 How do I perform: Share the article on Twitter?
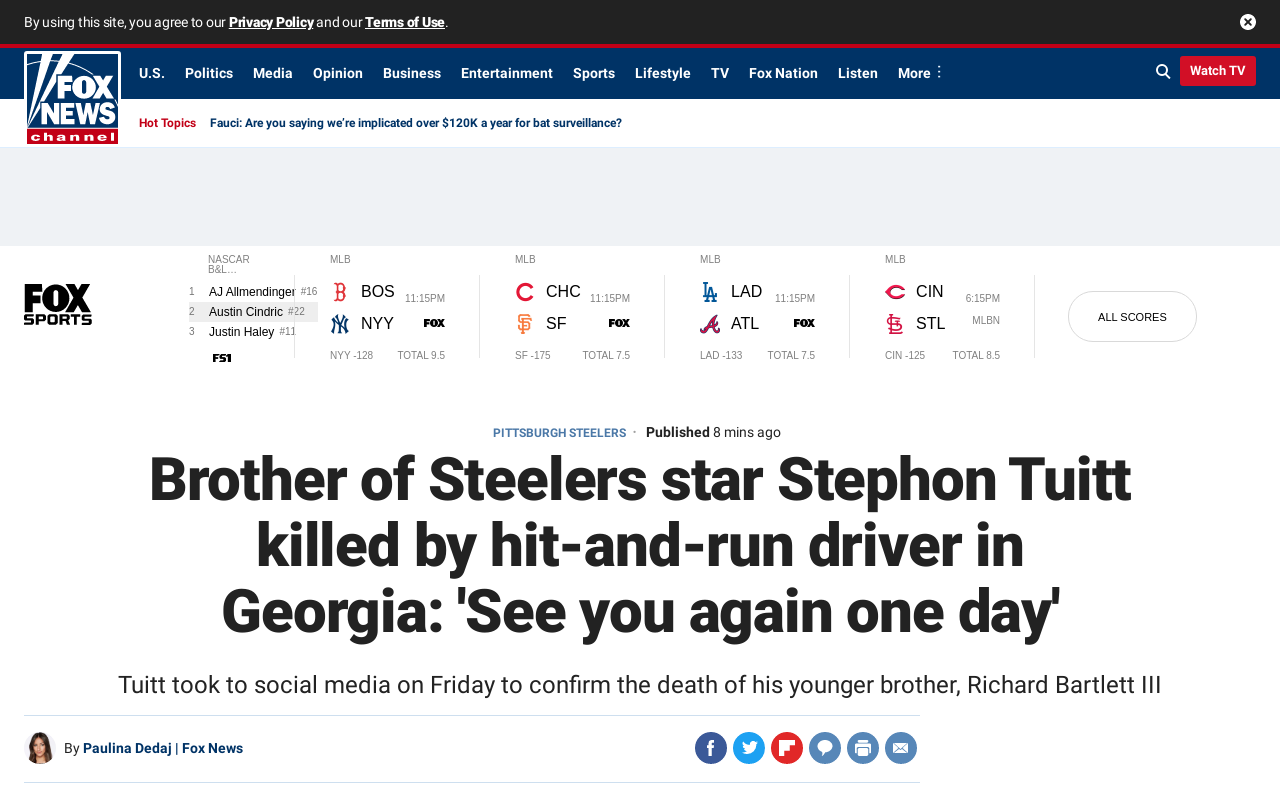click(x=749, y=748)
